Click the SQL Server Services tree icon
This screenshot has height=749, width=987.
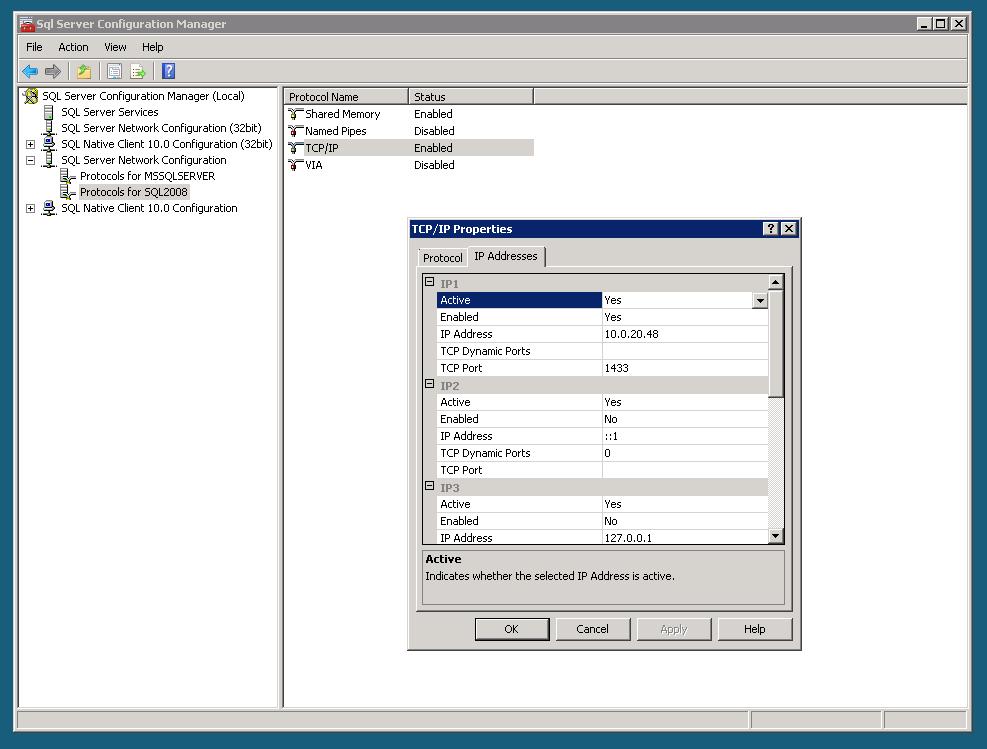(x=48, y=112)
